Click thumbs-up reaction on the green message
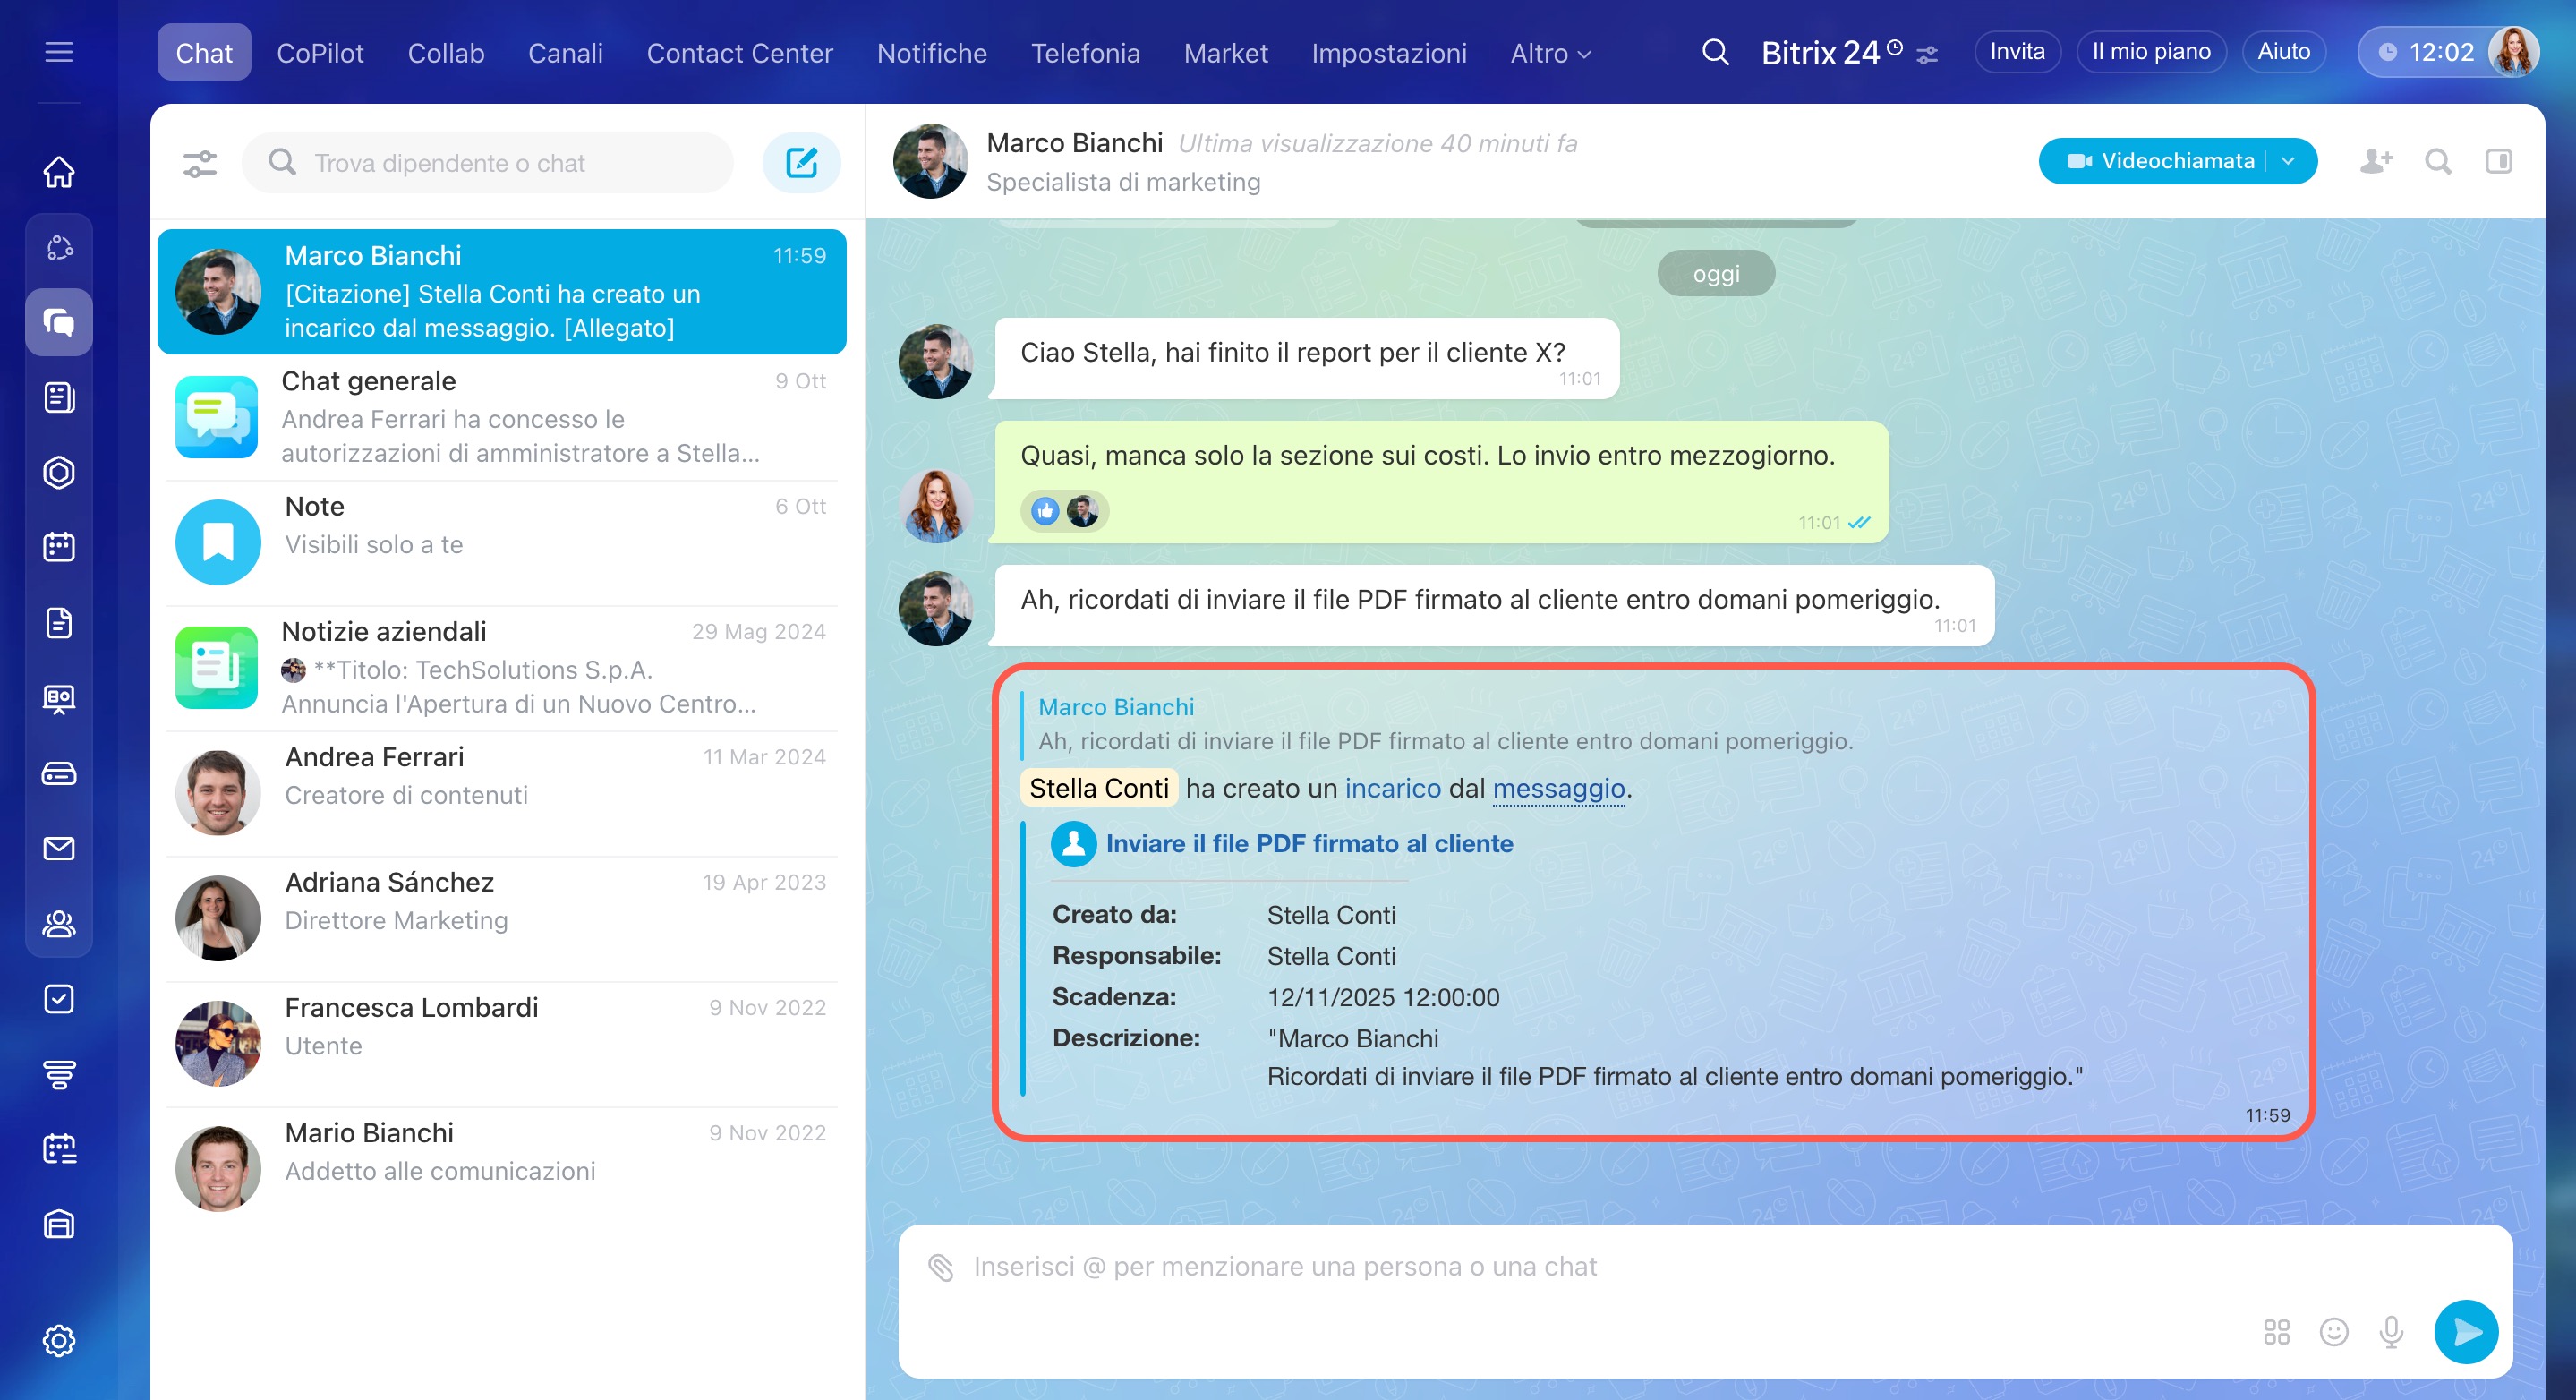 pyautogui.click(x=1045, y=511)
